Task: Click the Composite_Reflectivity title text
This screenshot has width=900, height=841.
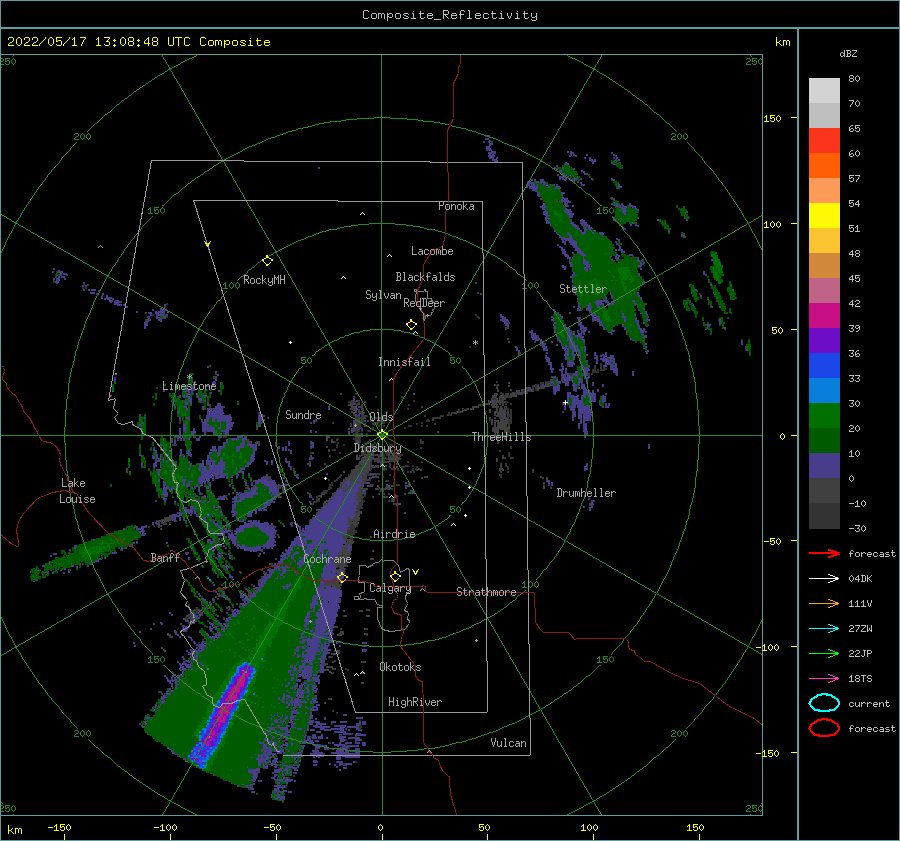Action: click(450, 15)
